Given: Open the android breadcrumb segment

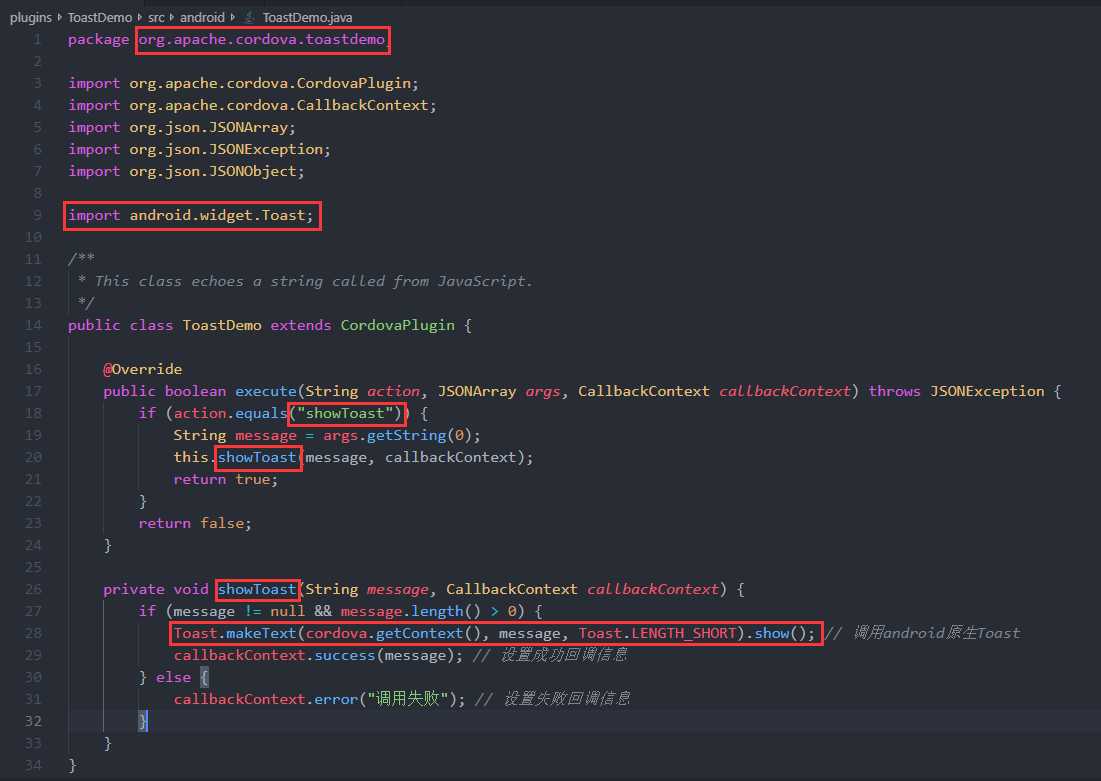Looking at the screenshot, I should pos(202,18).
